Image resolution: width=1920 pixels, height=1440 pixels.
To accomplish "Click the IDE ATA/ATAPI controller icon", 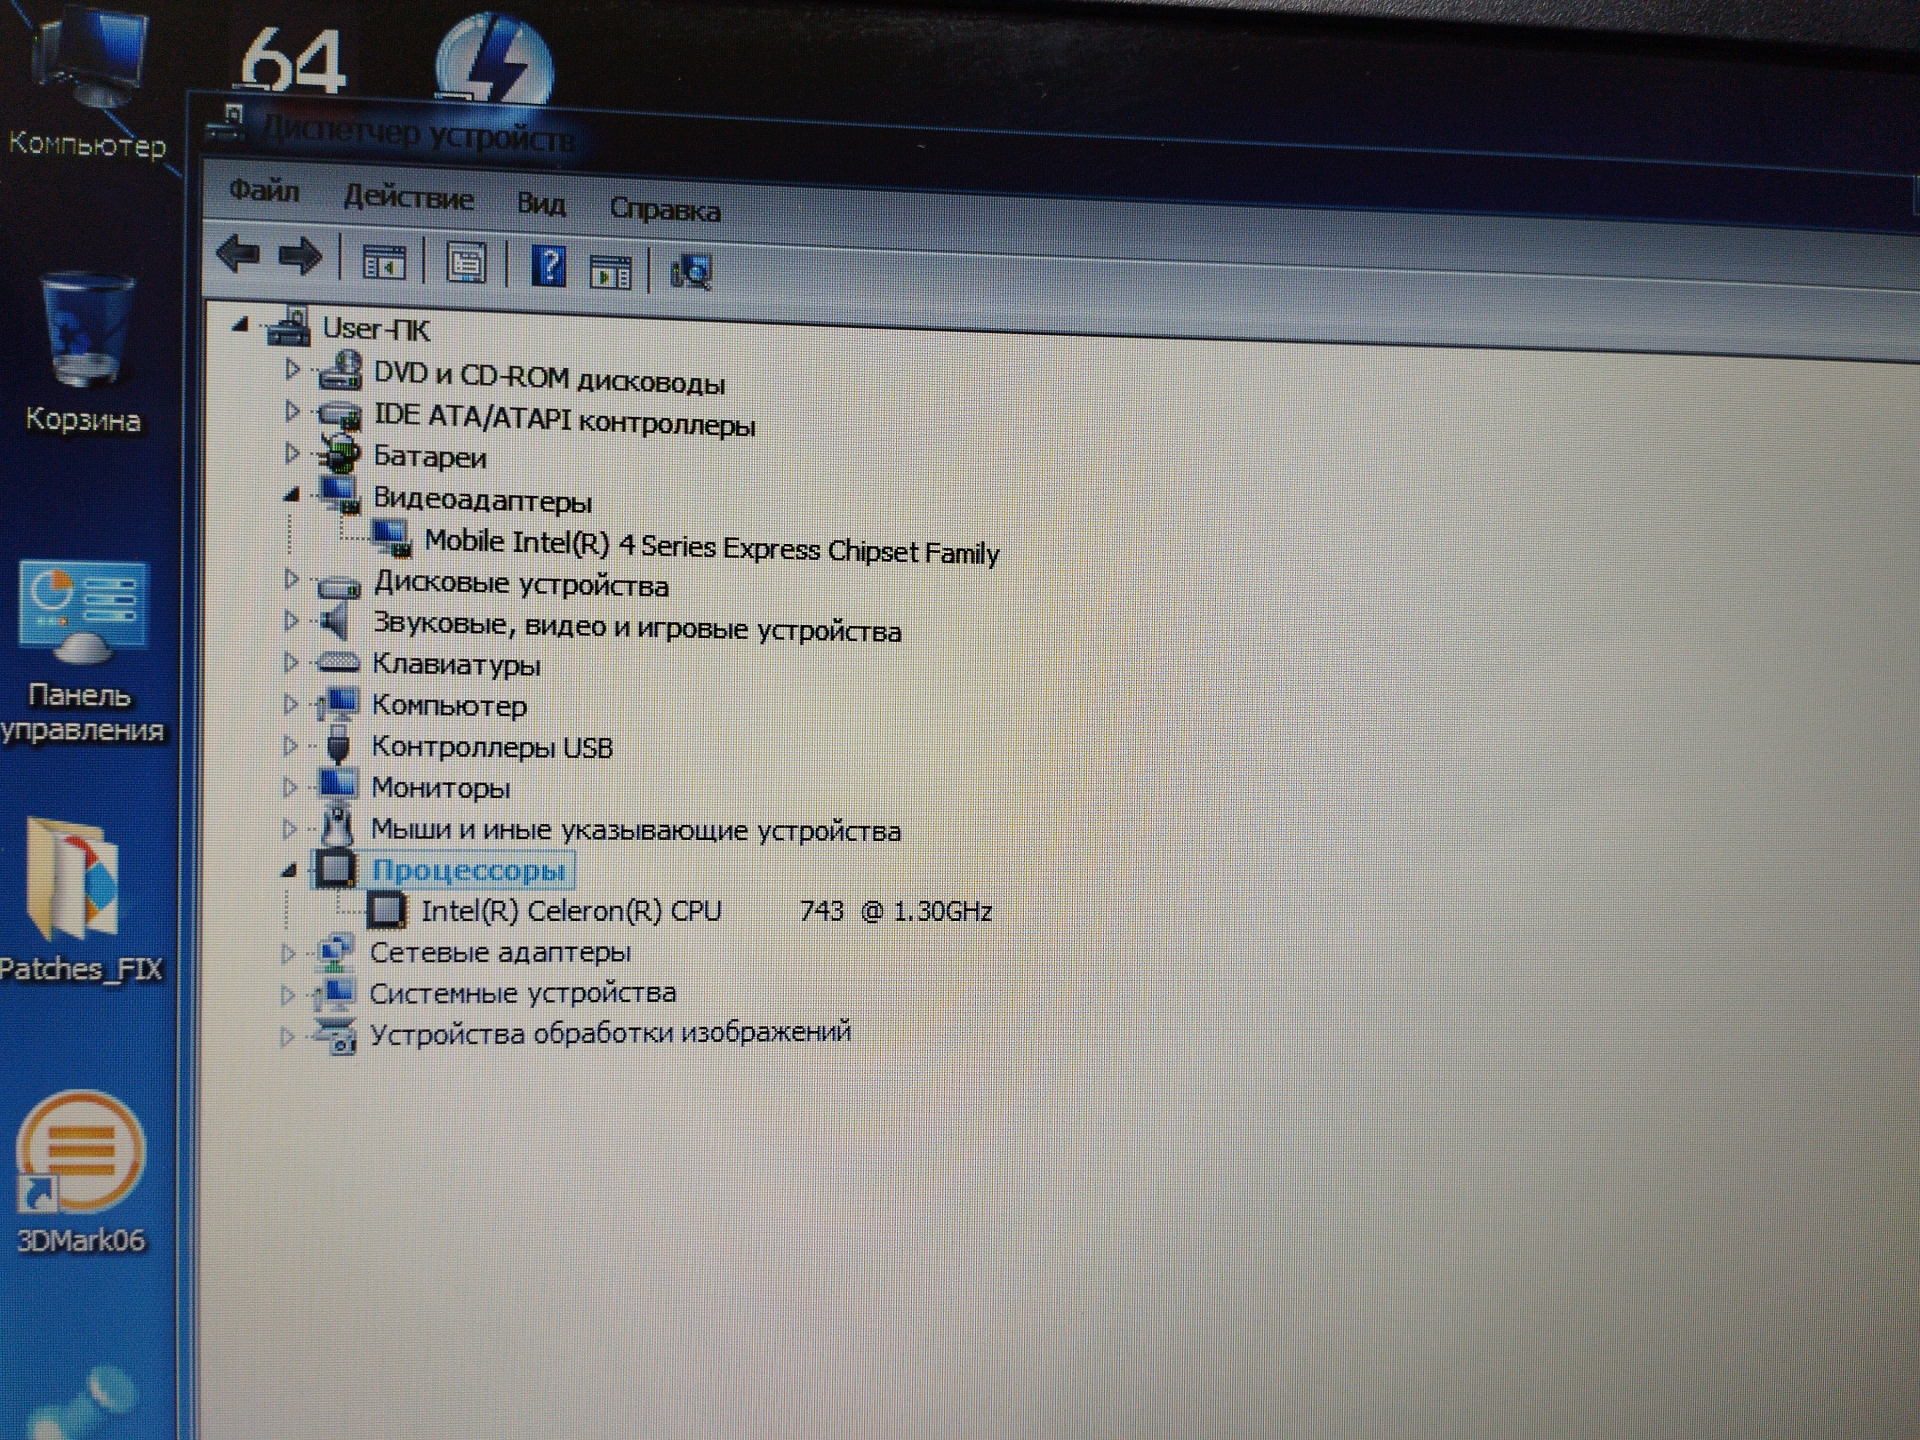I will (x=339, y=415).
